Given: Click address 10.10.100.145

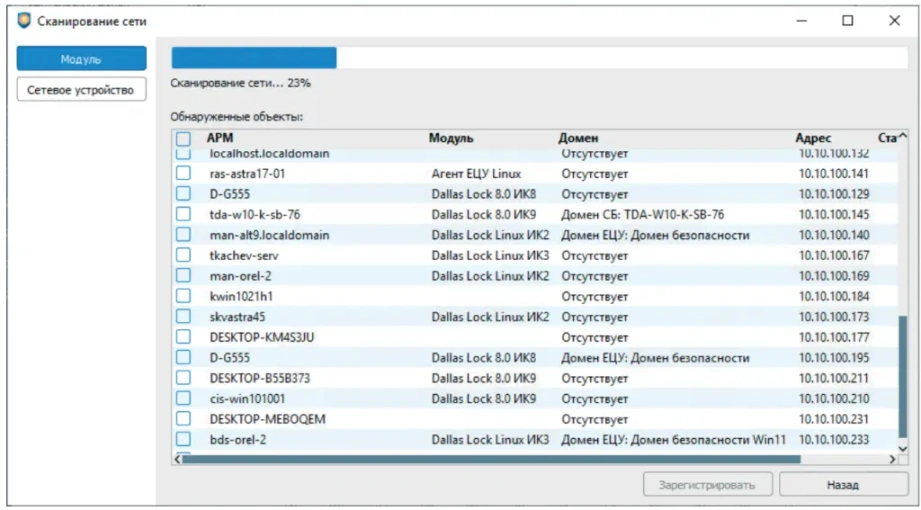Looking at the screenshot, I should click(833, 214).
